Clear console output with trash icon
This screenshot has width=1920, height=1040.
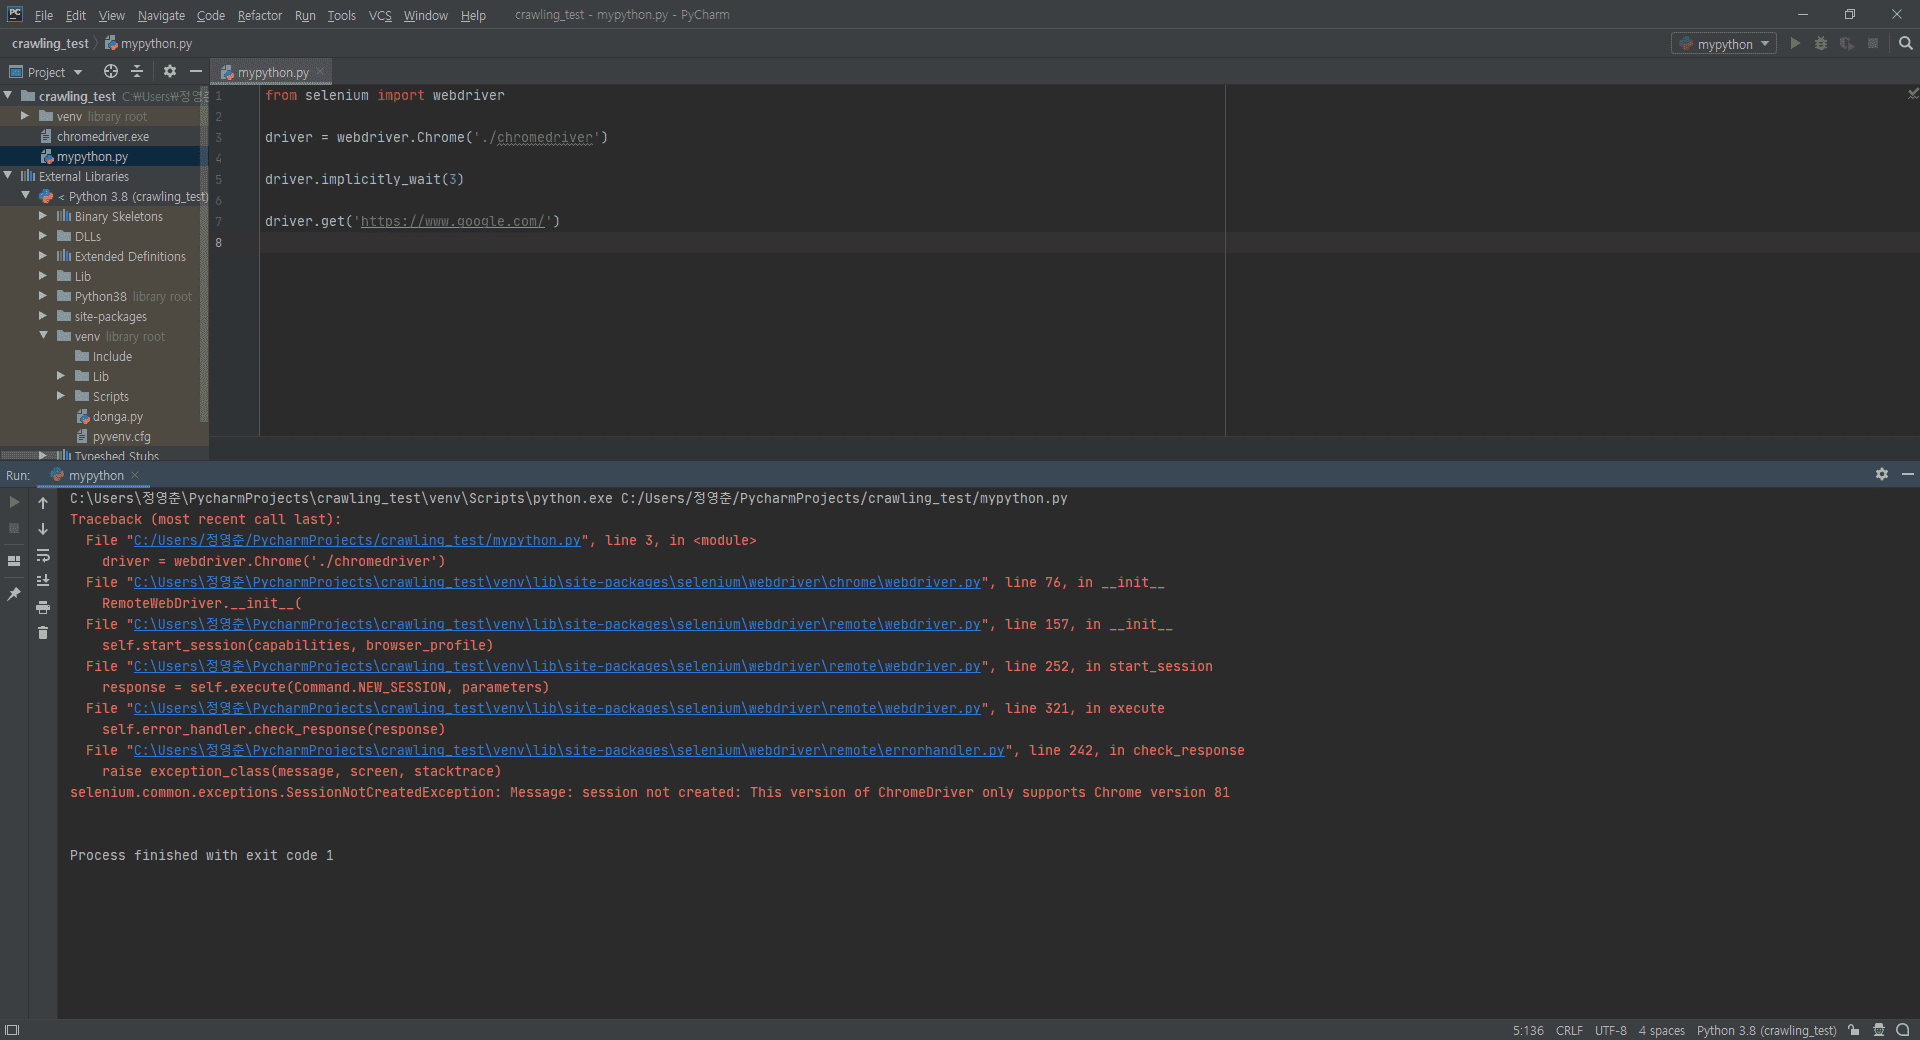click(x=43, y=632)
